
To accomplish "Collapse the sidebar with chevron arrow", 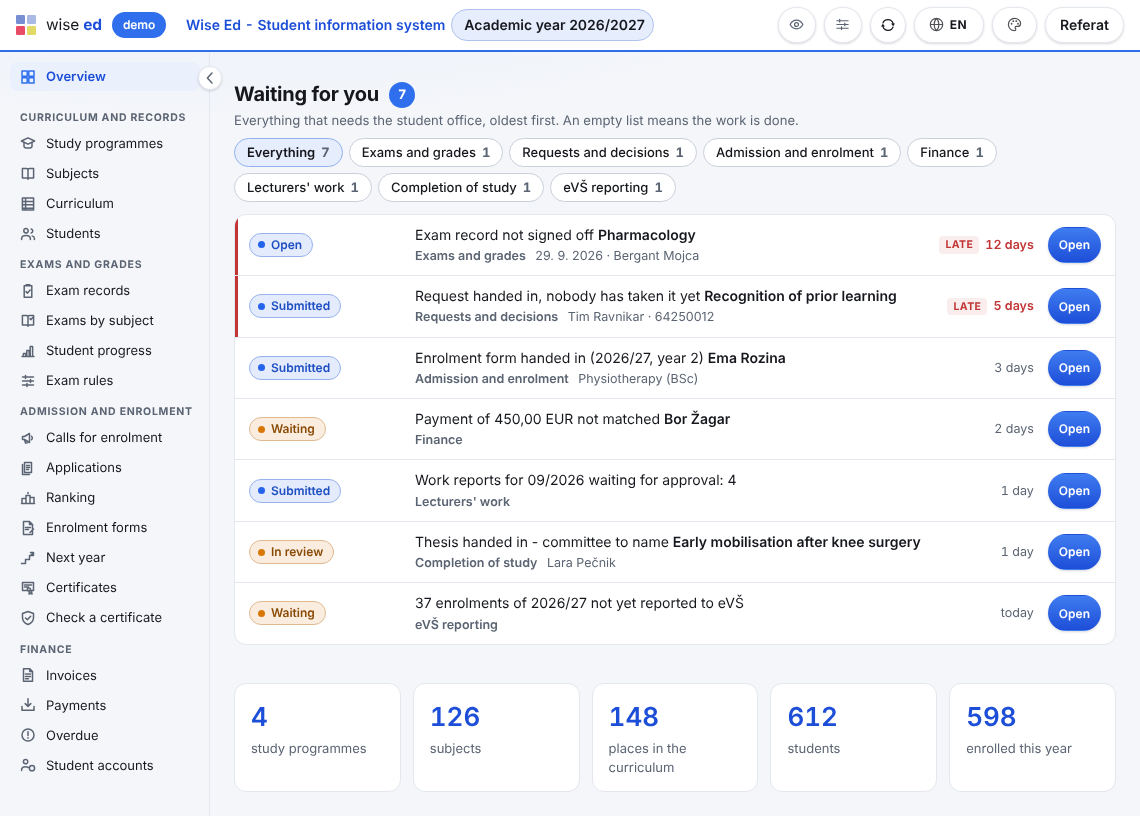I will [x=209, y=78].
